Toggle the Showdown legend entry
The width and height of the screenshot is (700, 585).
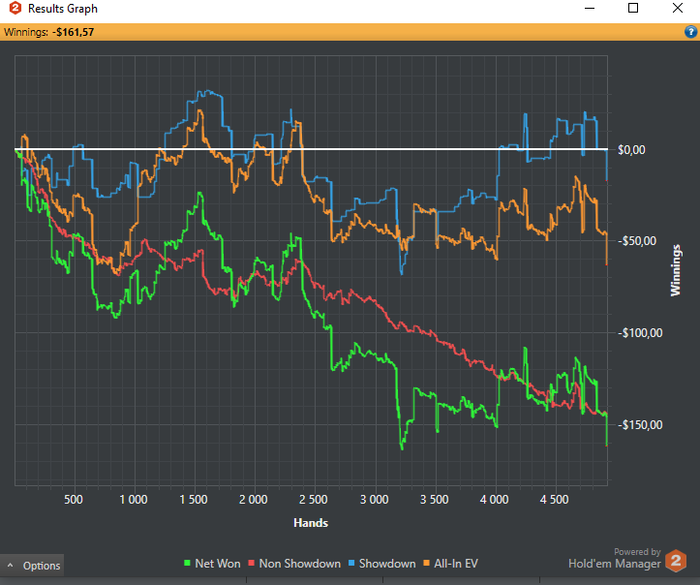(x=382, y=564)
